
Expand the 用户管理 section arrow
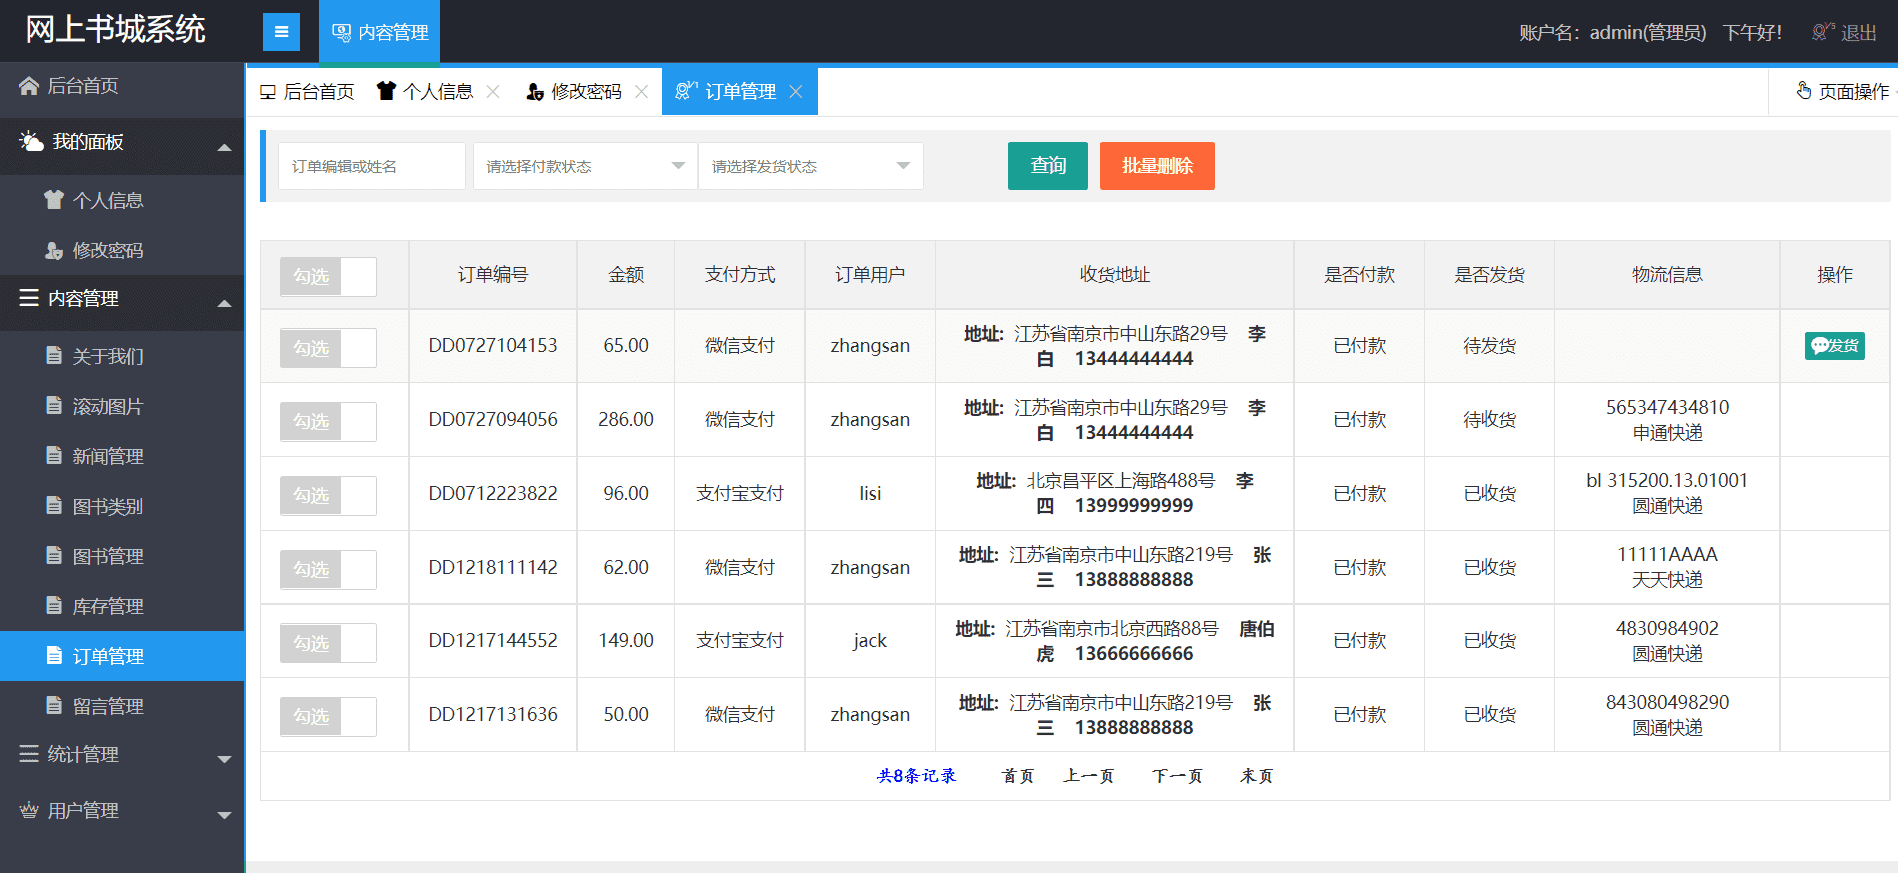(x=224, y=815)
